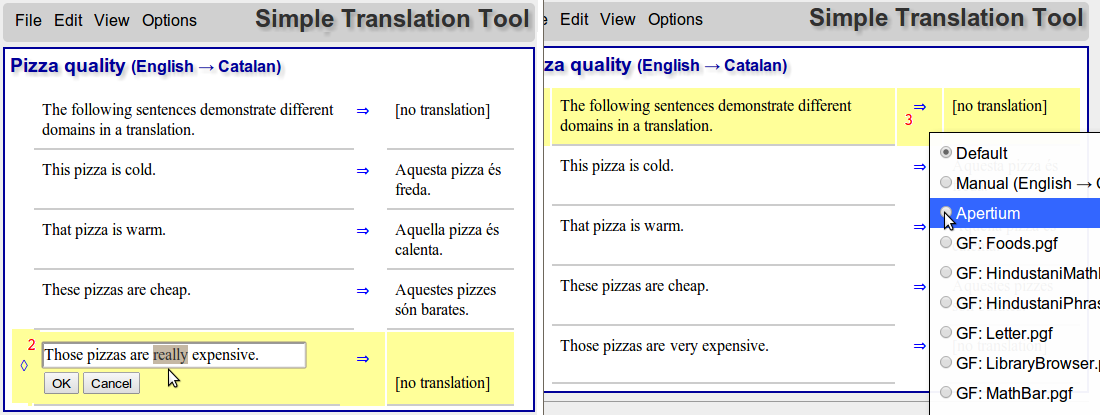
Task: Click arrow in highlighted row of right panel
Action: [920, 106]
